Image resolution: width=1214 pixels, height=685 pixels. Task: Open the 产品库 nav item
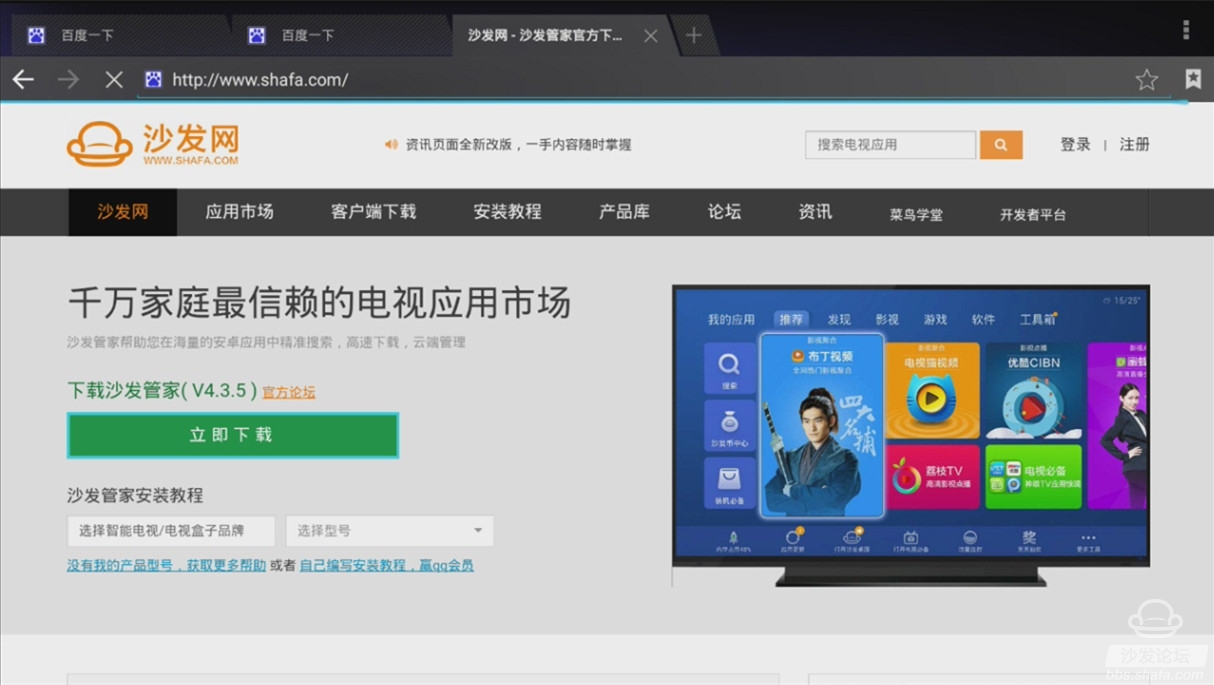click(x=624, y=212)
